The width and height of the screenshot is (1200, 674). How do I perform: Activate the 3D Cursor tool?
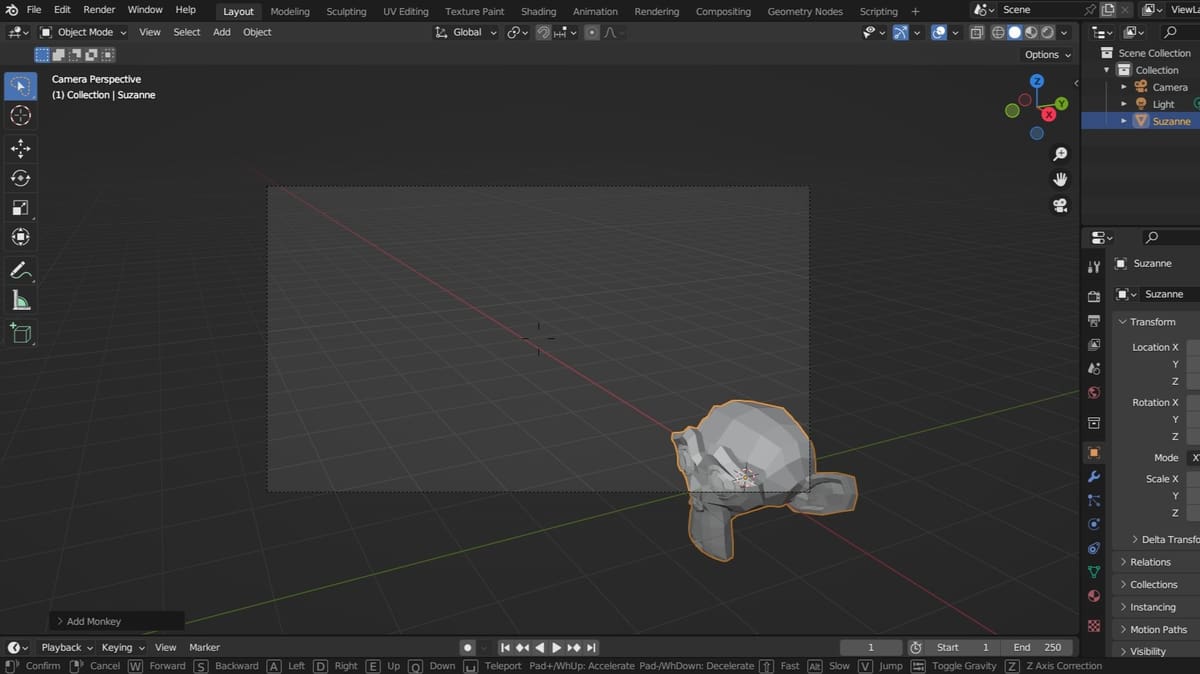20,116
